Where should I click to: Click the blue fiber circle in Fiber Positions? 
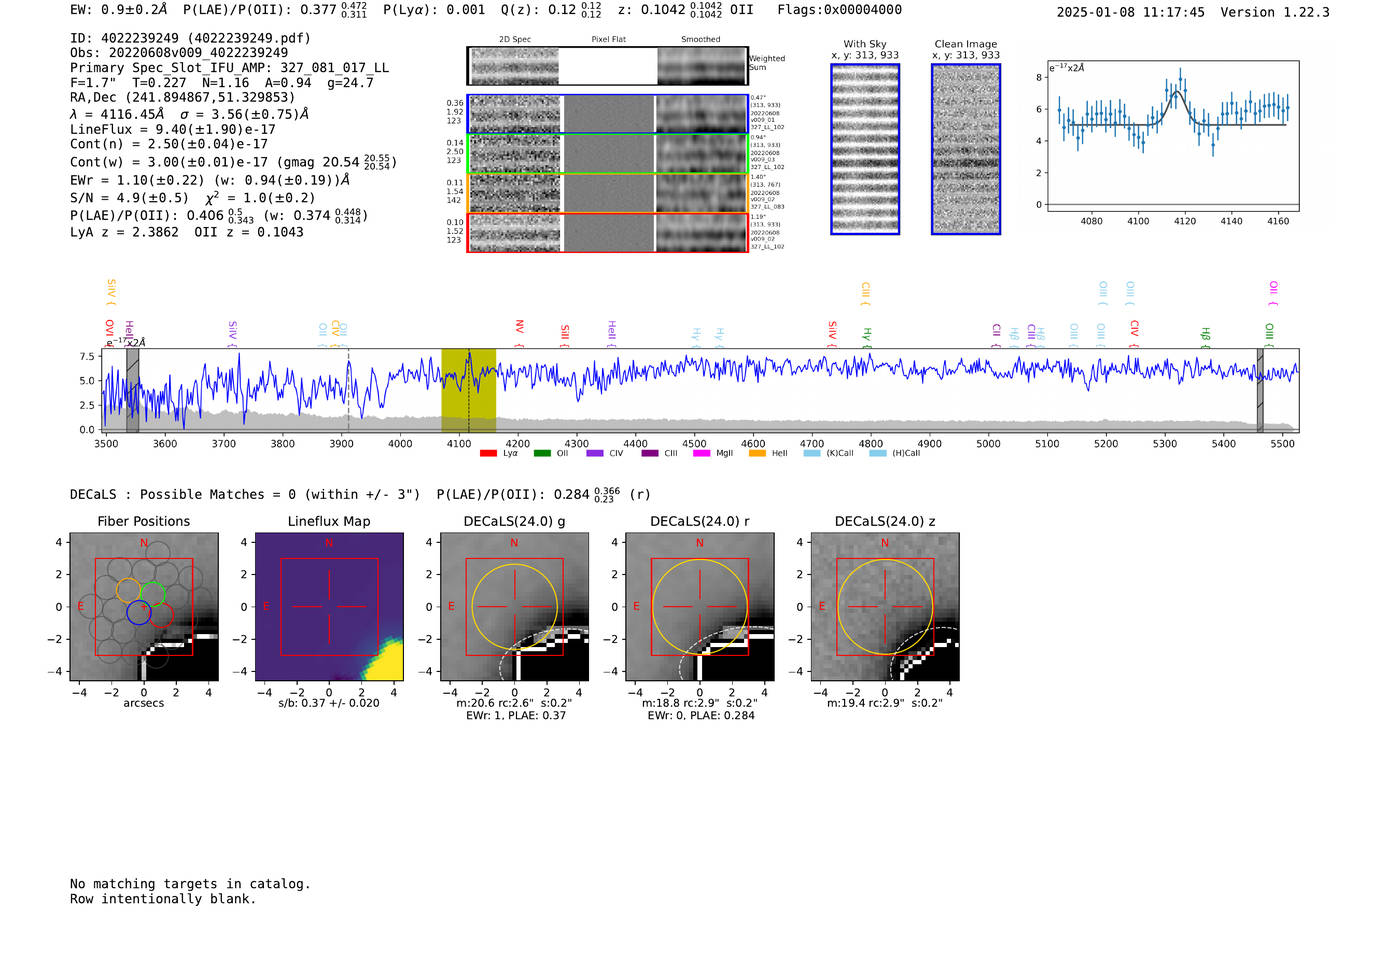pos(139,613)
